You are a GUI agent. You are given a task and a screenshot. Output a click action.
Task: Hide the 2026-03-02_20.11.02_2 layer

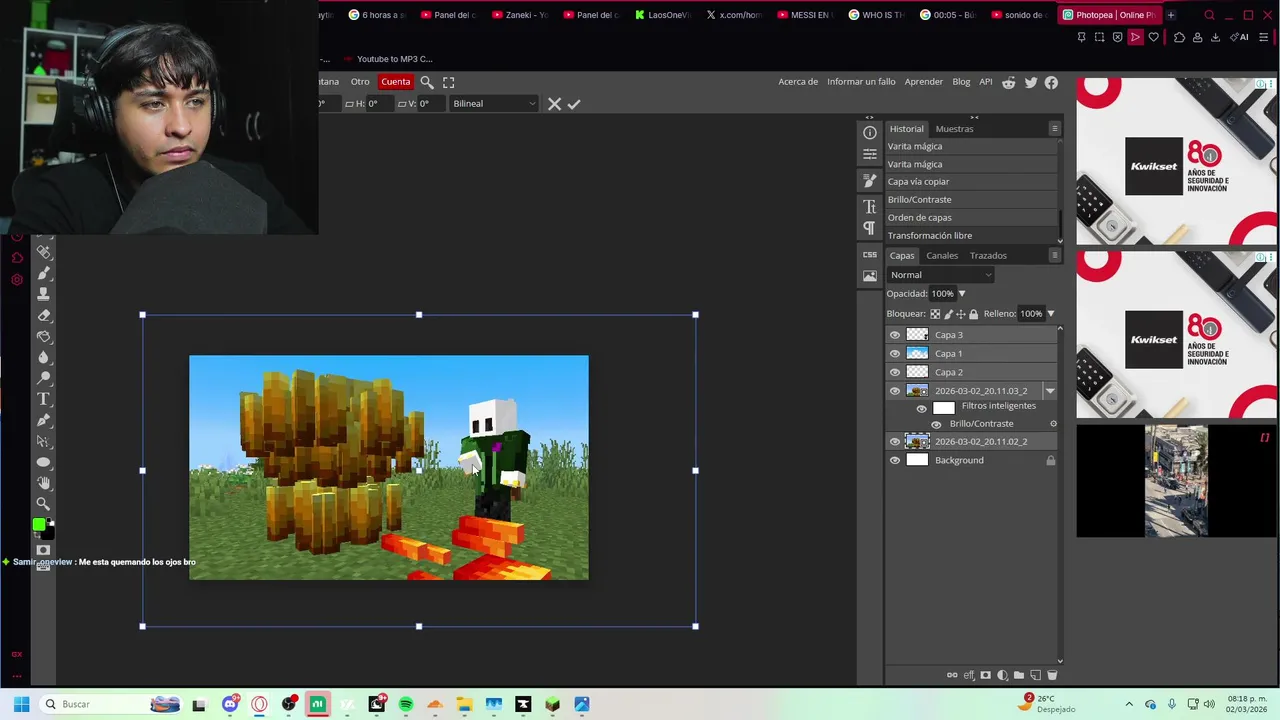tap(895, 441)
